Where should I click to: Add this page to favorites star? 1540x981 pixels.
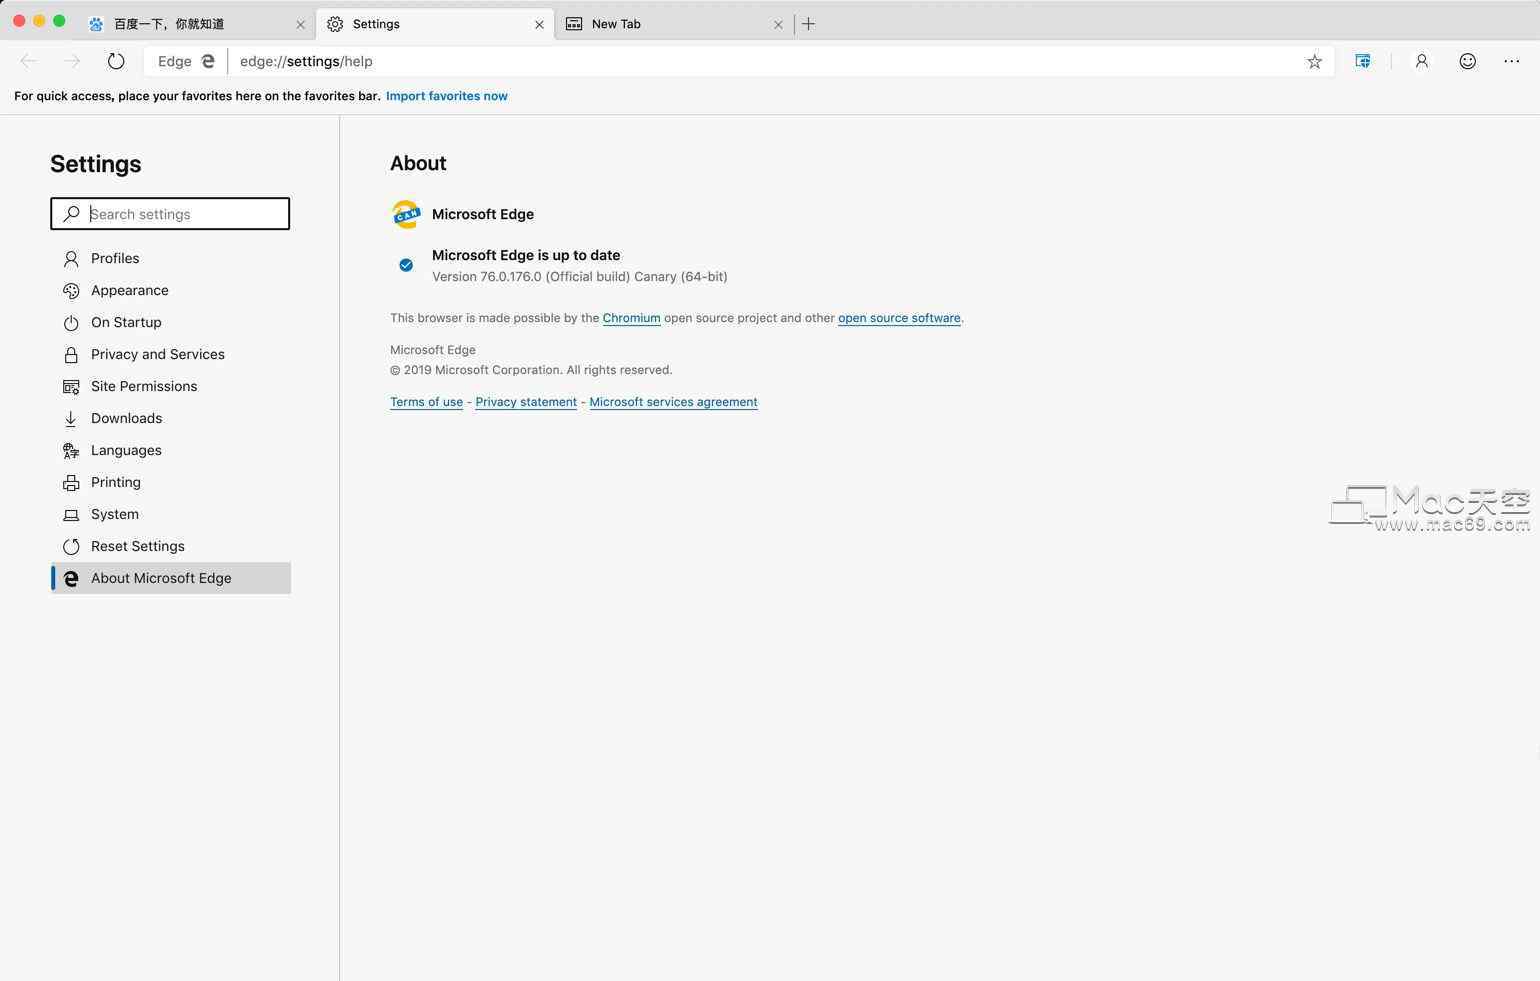(1314, 61)
